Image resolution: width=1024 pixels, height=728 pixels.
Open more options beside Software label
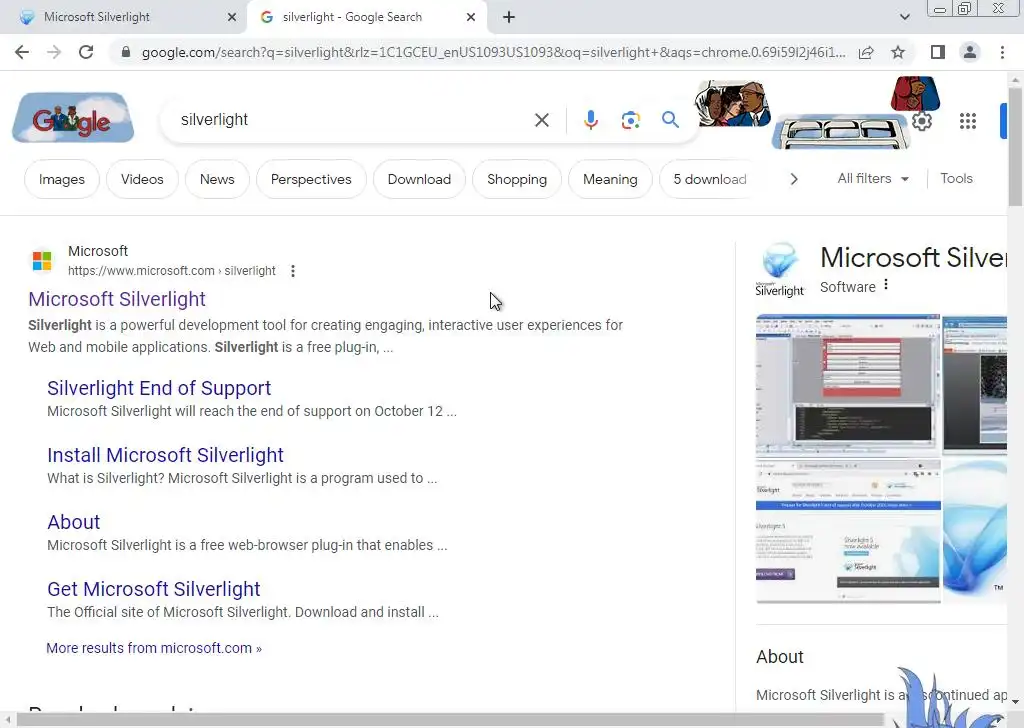[x=886, y=285]
